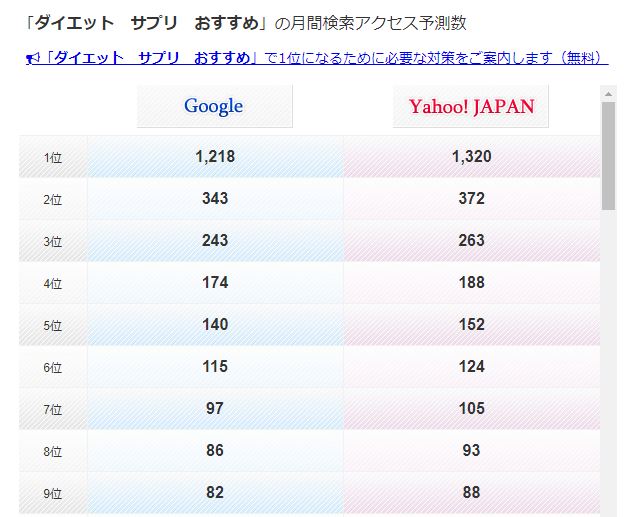
Task: Select the Google column header
Action: [214, 106]
